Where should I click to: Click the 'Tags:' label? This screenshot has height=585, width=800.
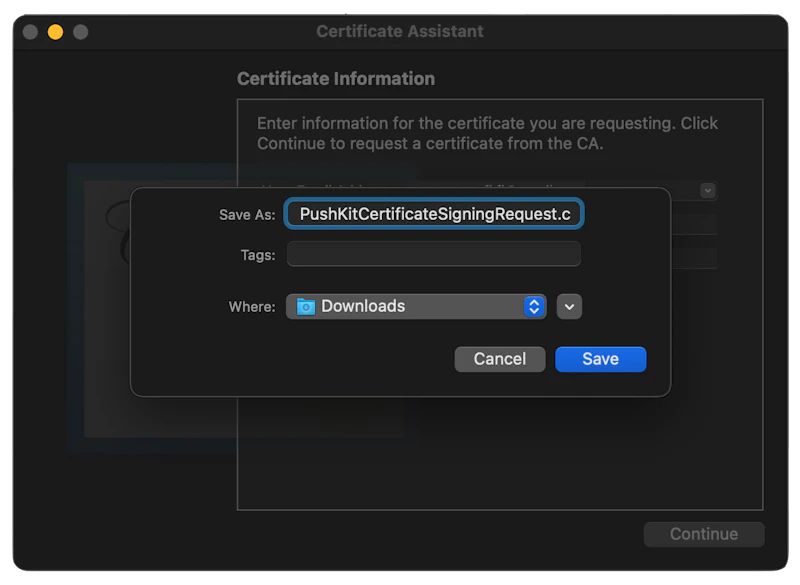coord(258,255)
